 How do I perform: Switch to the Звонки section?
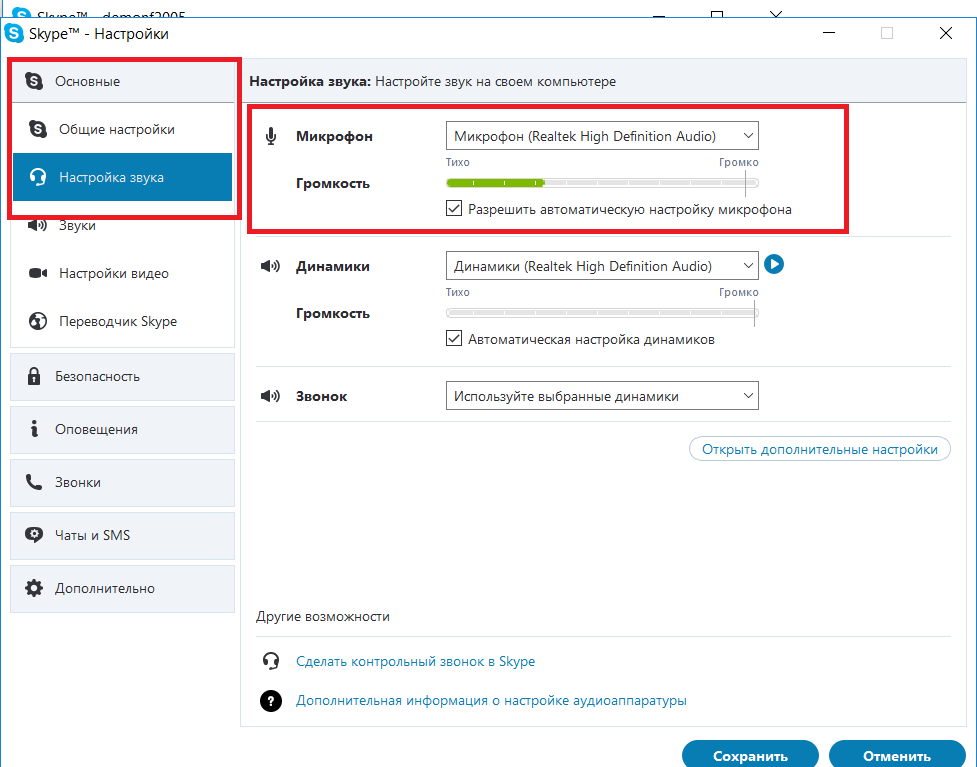coord(122,483)
